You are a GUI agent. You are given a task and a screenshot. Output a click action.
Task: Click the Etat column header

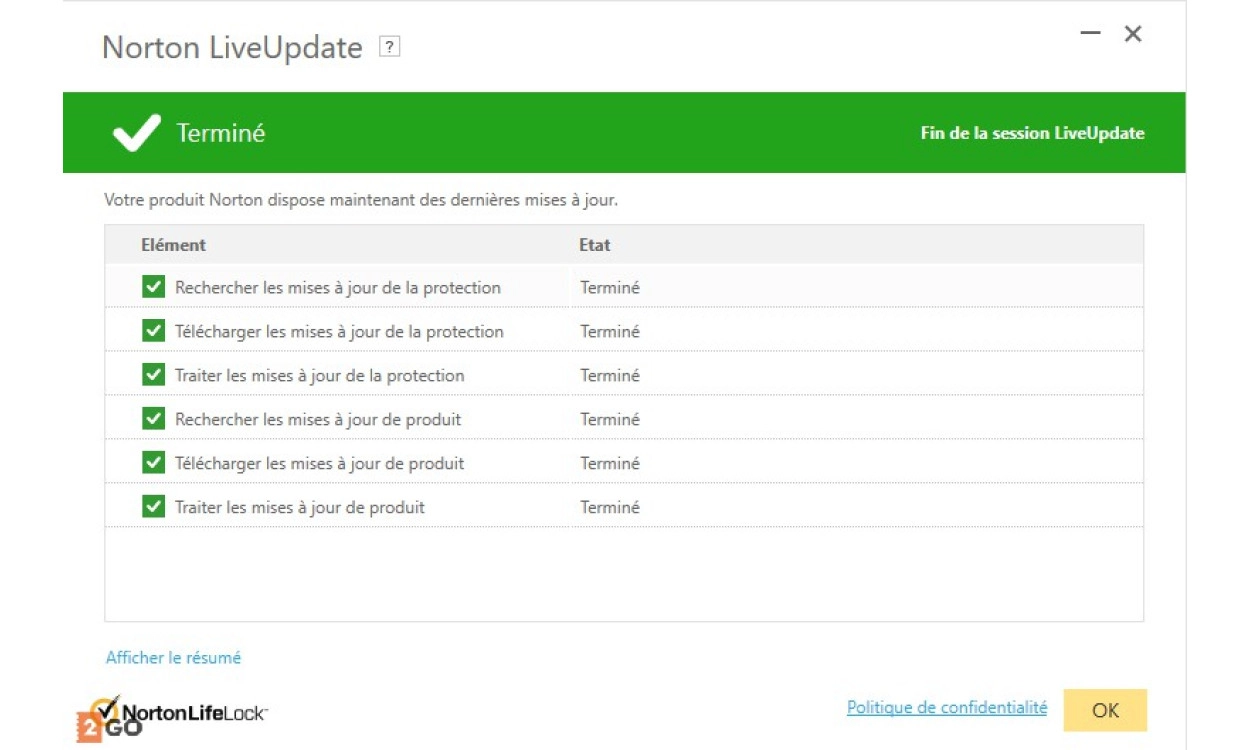click(x=594, y=245)
